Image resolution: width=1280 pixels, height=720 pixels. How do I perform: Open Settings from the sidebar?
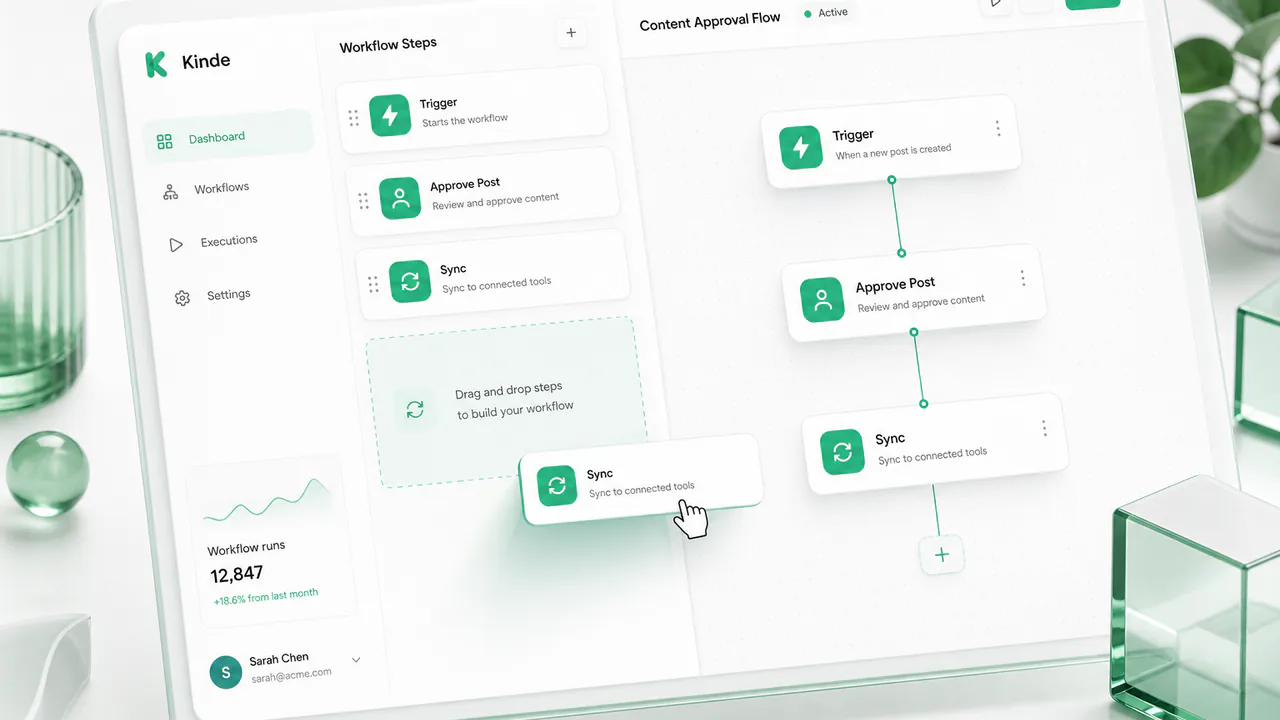[x=213, y=296]
